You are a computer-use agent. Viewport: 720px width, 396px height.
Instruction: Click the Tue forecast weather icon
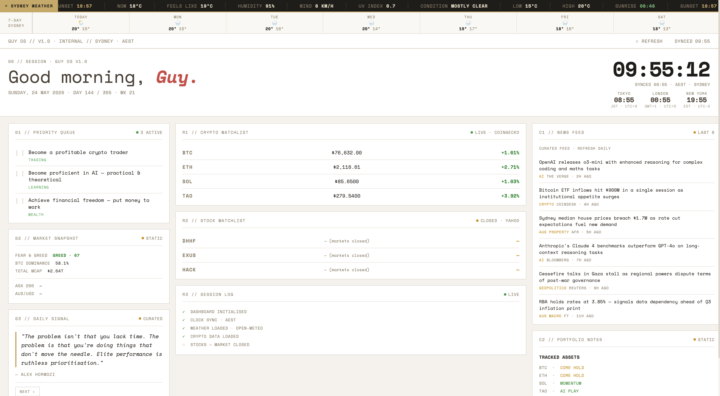[x=275, y=23]
